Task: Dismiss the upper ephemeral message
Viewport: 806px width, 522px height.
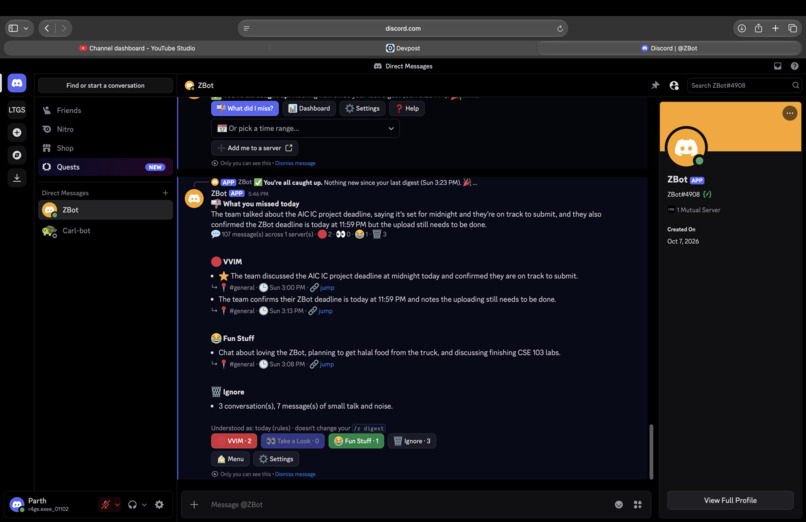Action: (x=295, y=163)
